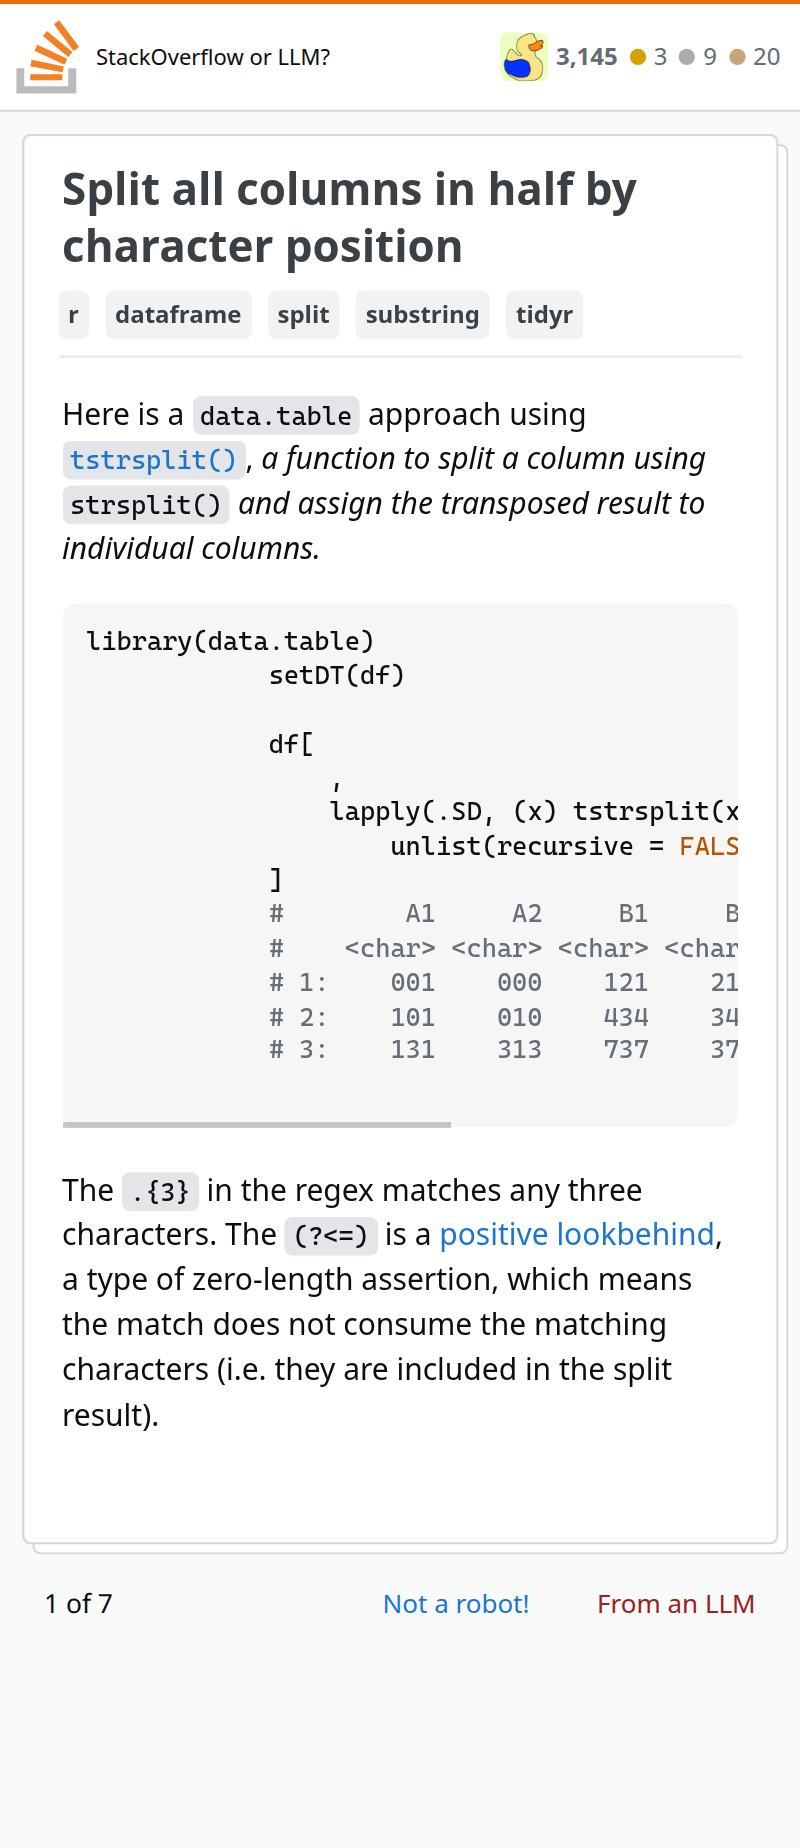Open the "positive lookbehind" link
The height and width of the screenshot is (1848, 800).
[x=577, y=1235]
